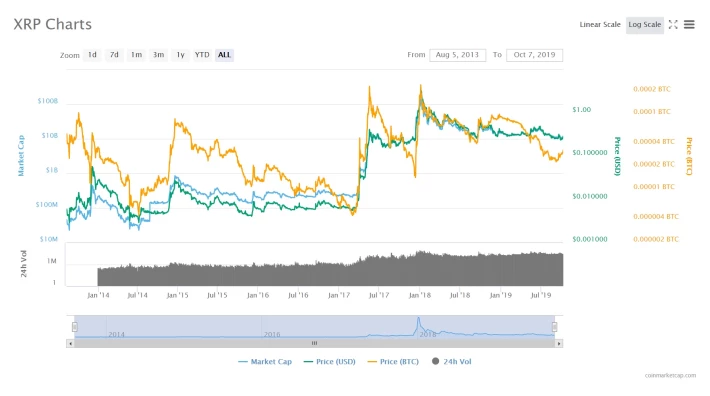Viewport: 710px width, 396px height.
Task: Edit the To date field
Action: click(534, 55)
